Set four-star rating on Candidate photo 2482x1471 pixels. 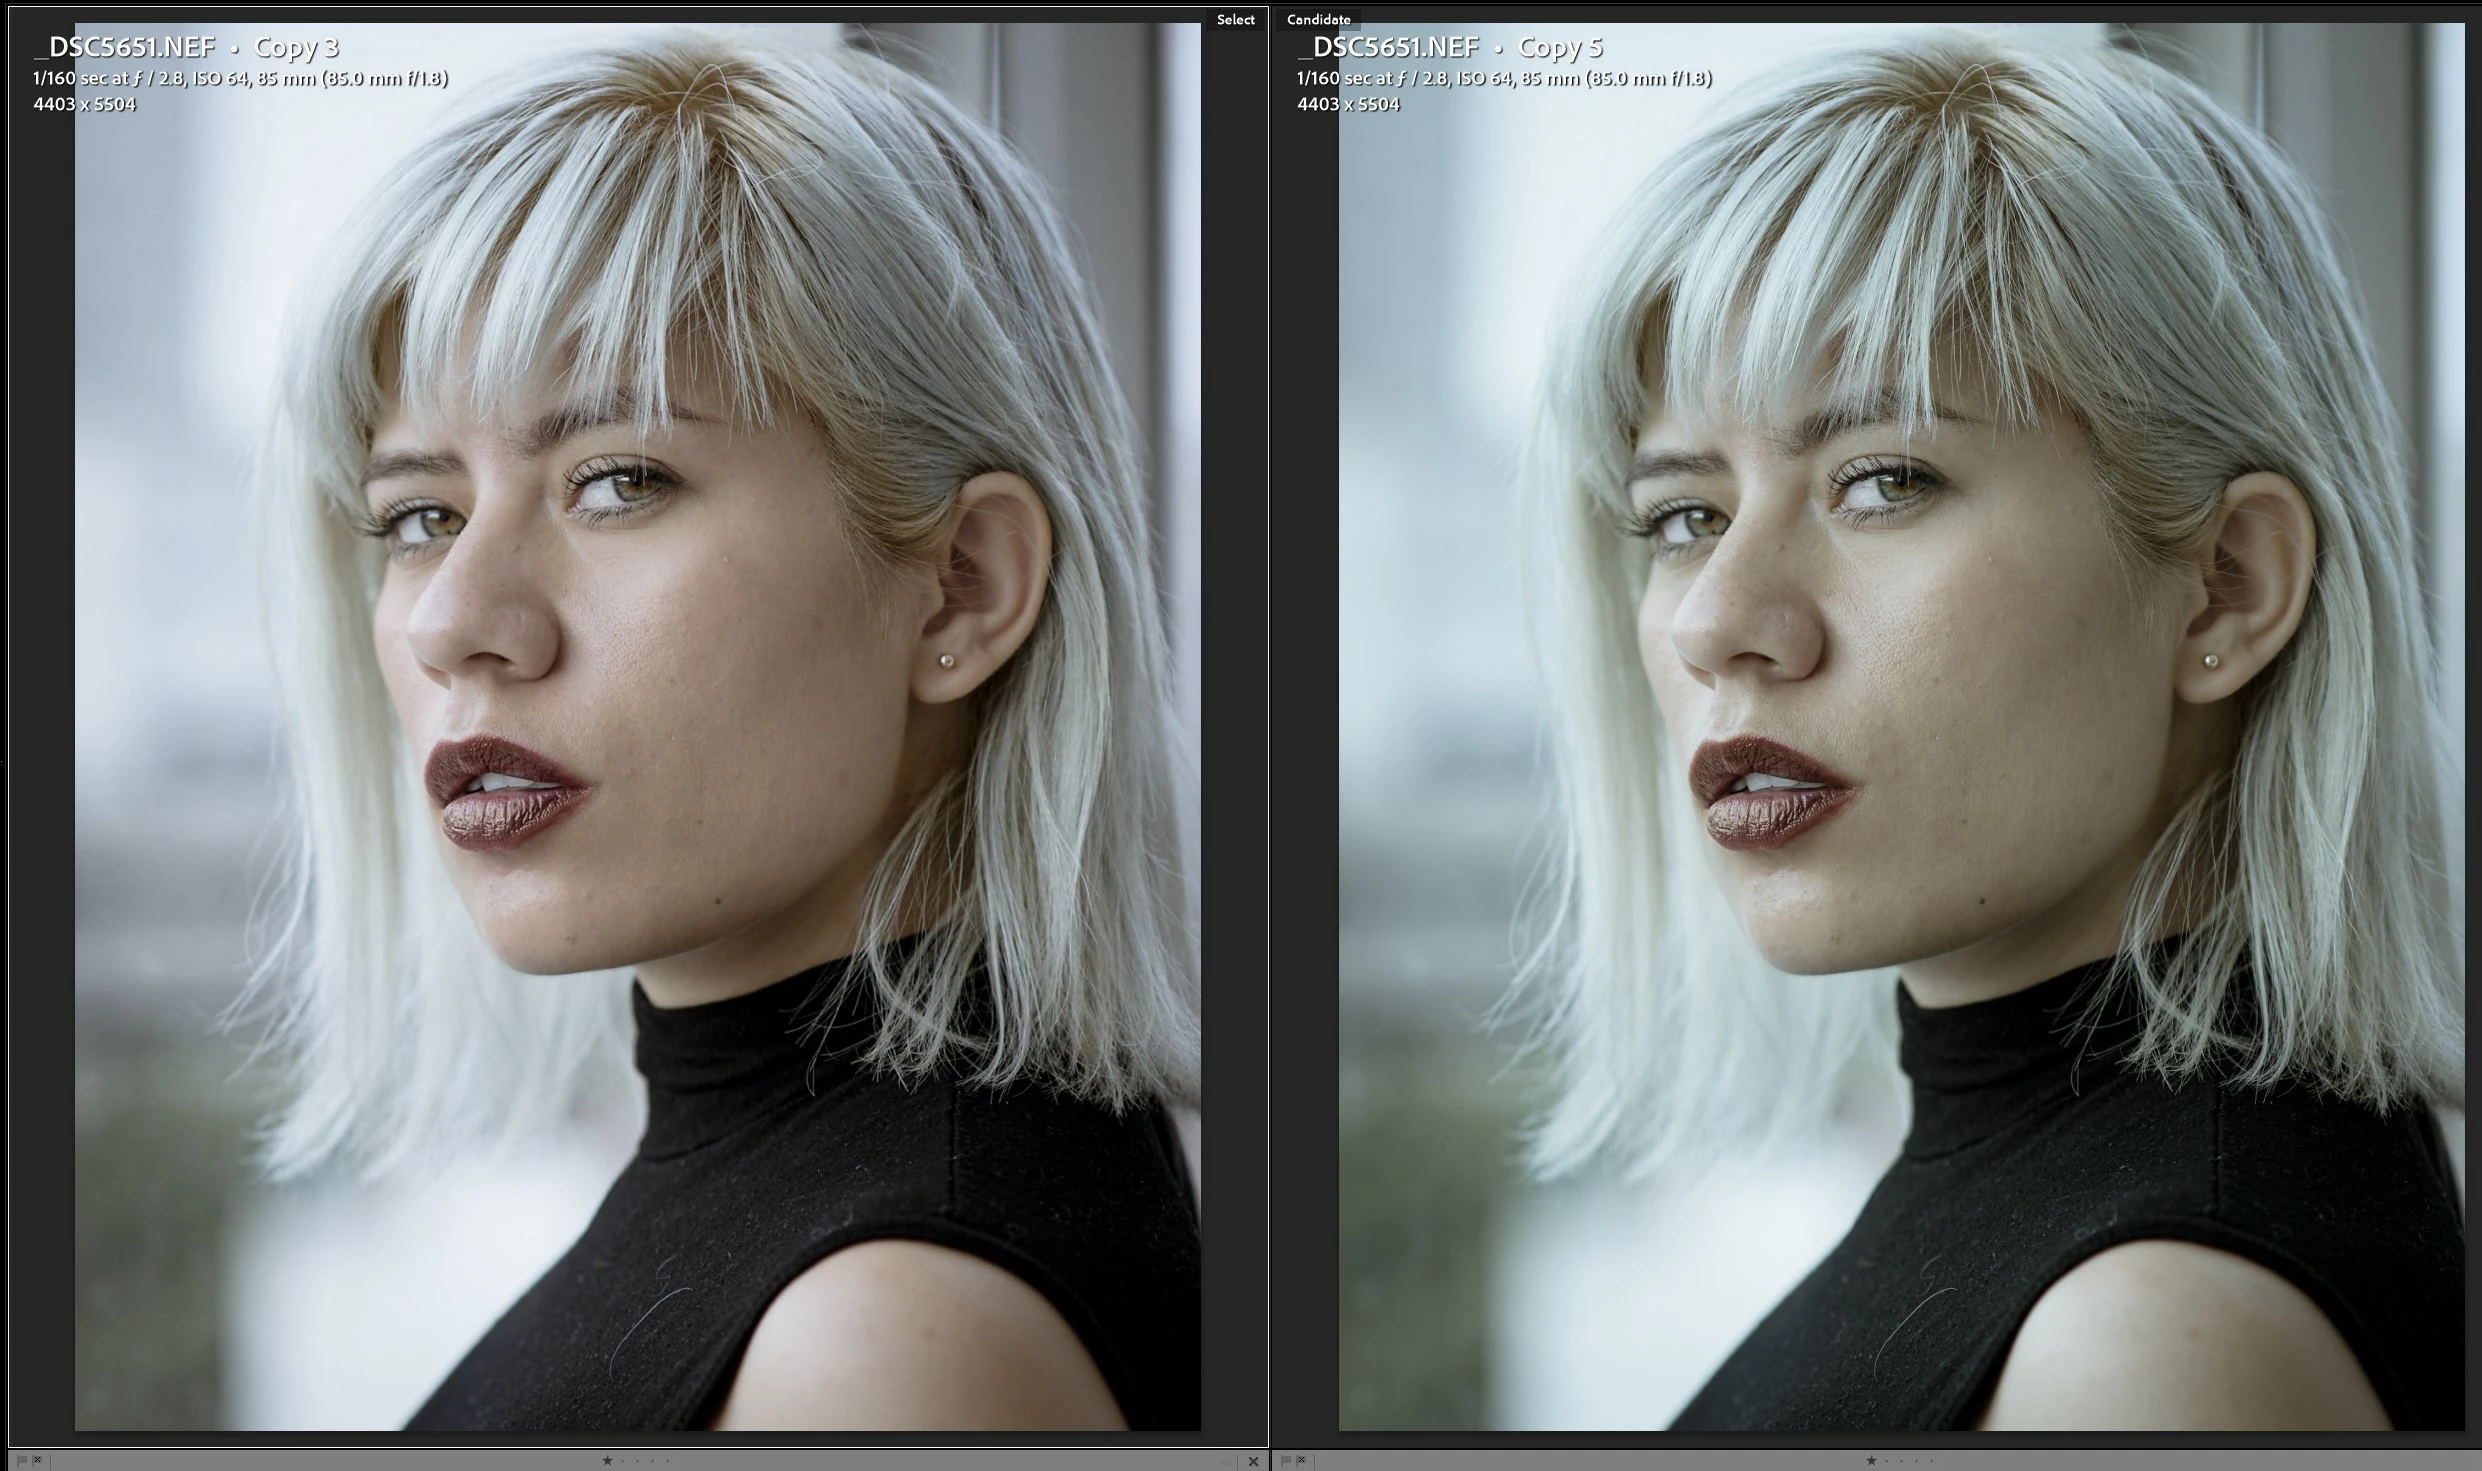coord(1917,1460)
